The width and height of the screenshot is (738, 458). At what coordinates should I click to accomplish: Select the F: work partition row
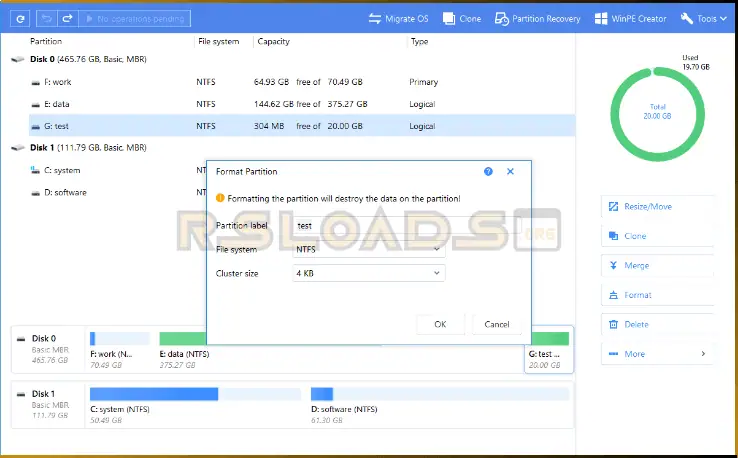(x=302, y=82)
